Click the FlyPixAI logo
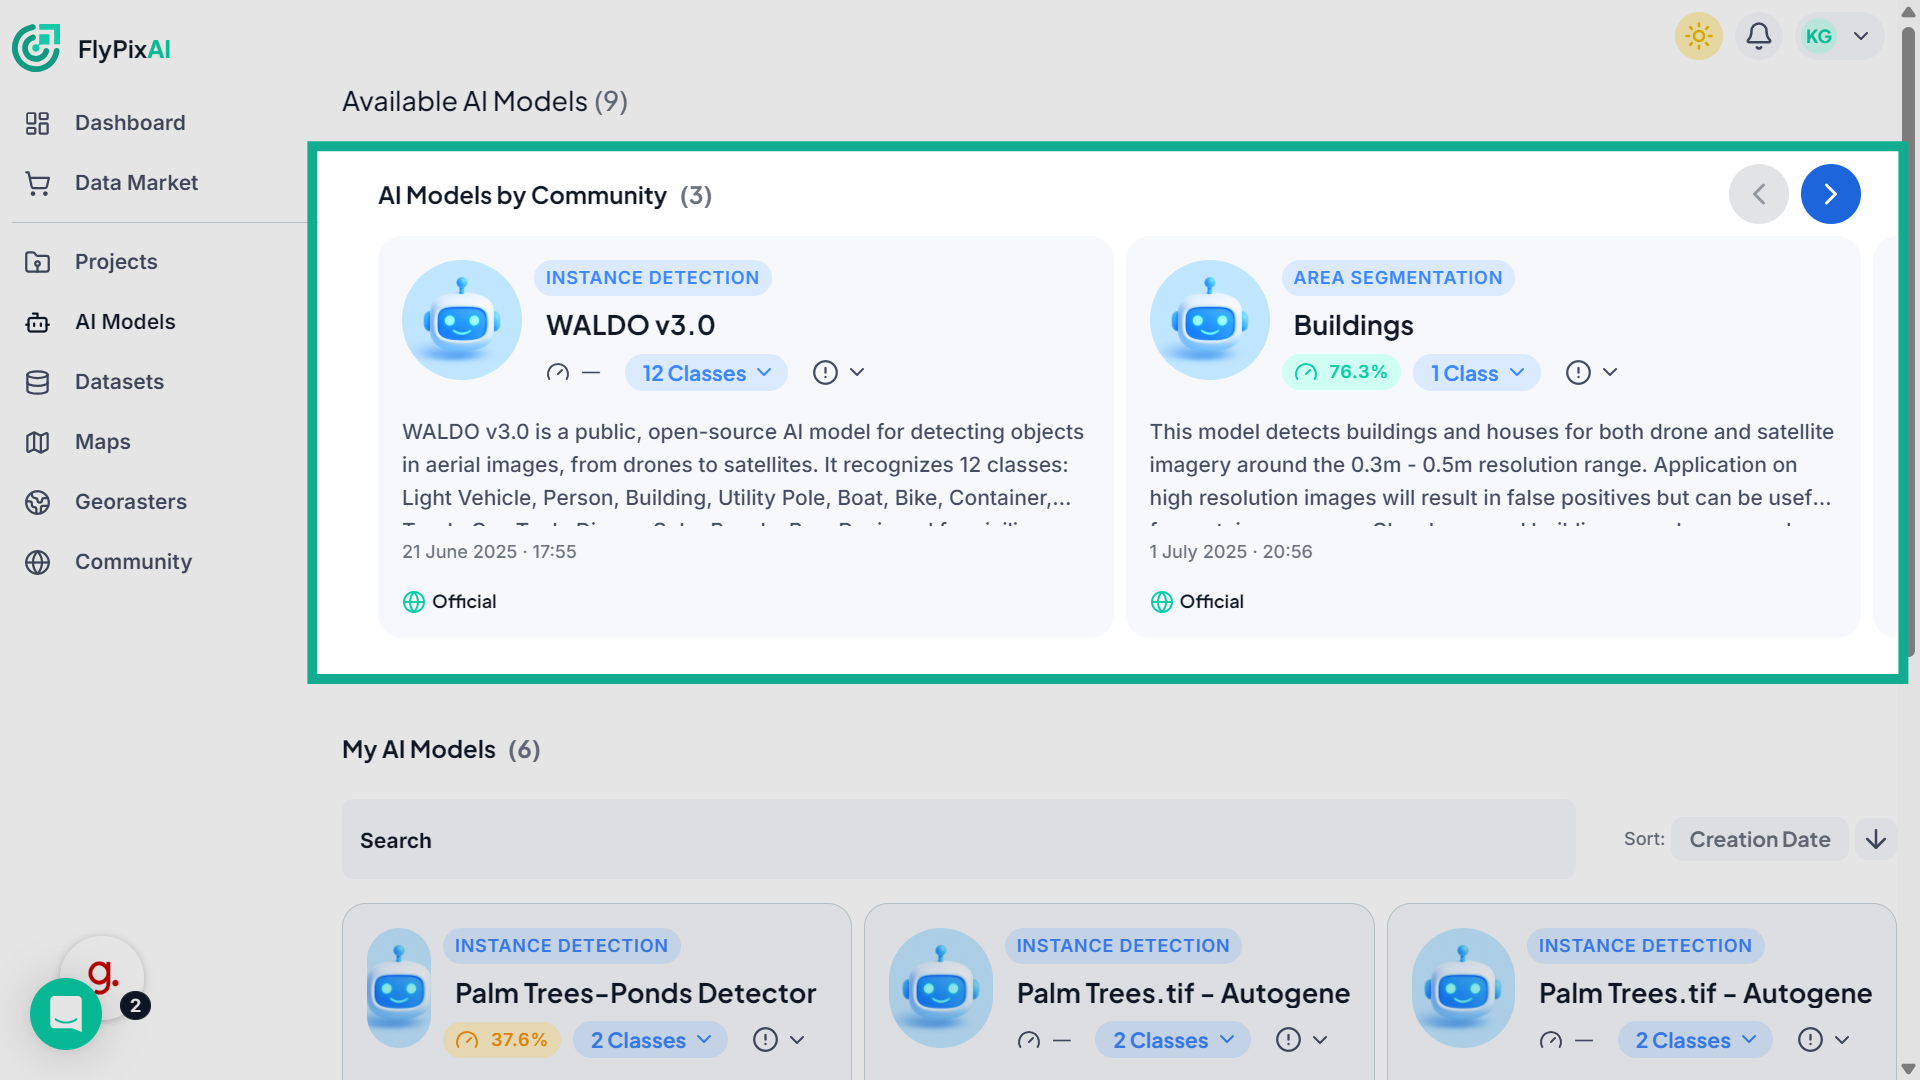Viewport: 1920px width, 1080px height. 92,48
